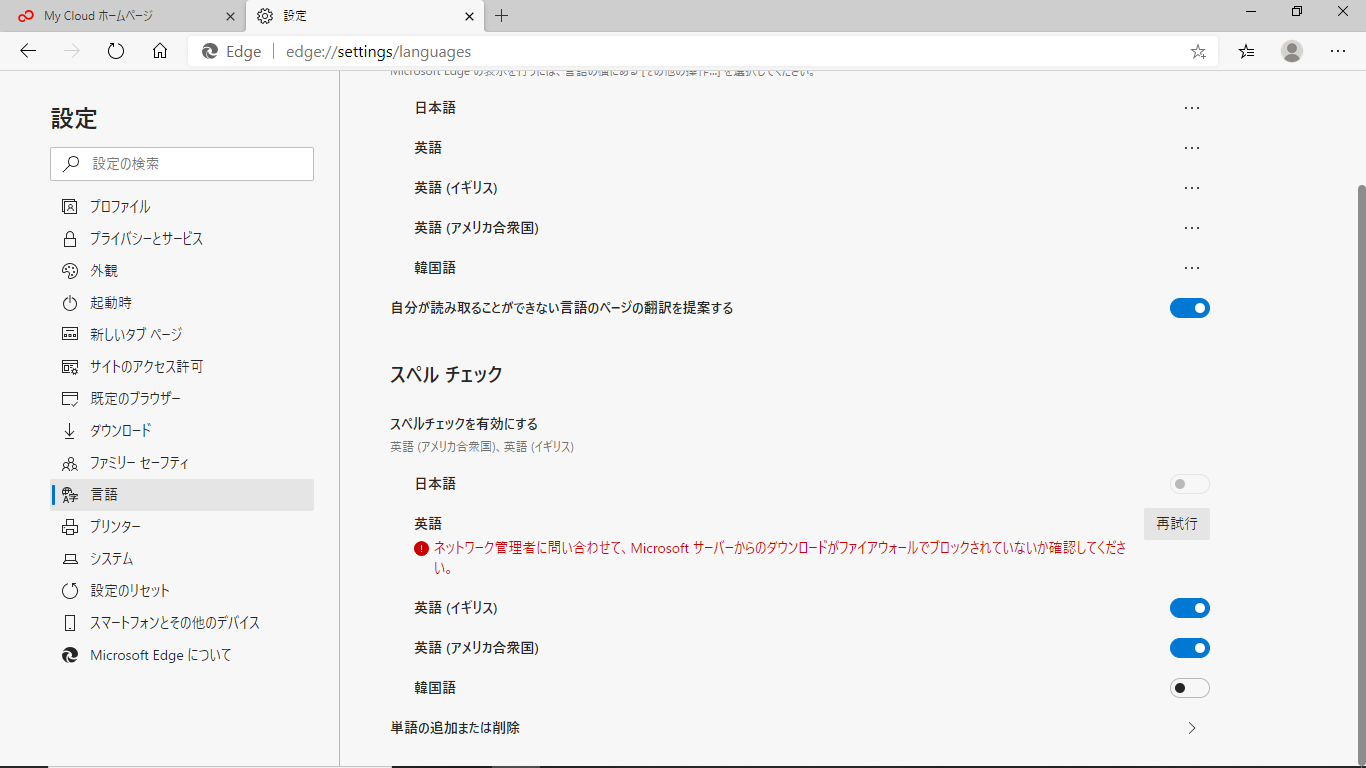Open プリンター settings section
The width and height of the screenshot is (1366, 768).
(182, 526)
